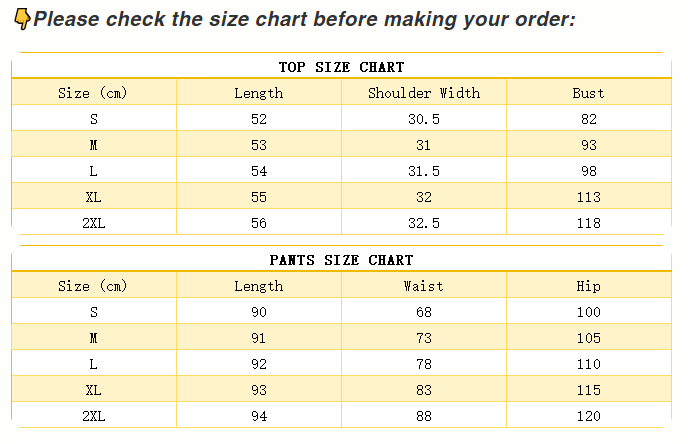Select the TOP SIZE CHART title

point(341,67)
